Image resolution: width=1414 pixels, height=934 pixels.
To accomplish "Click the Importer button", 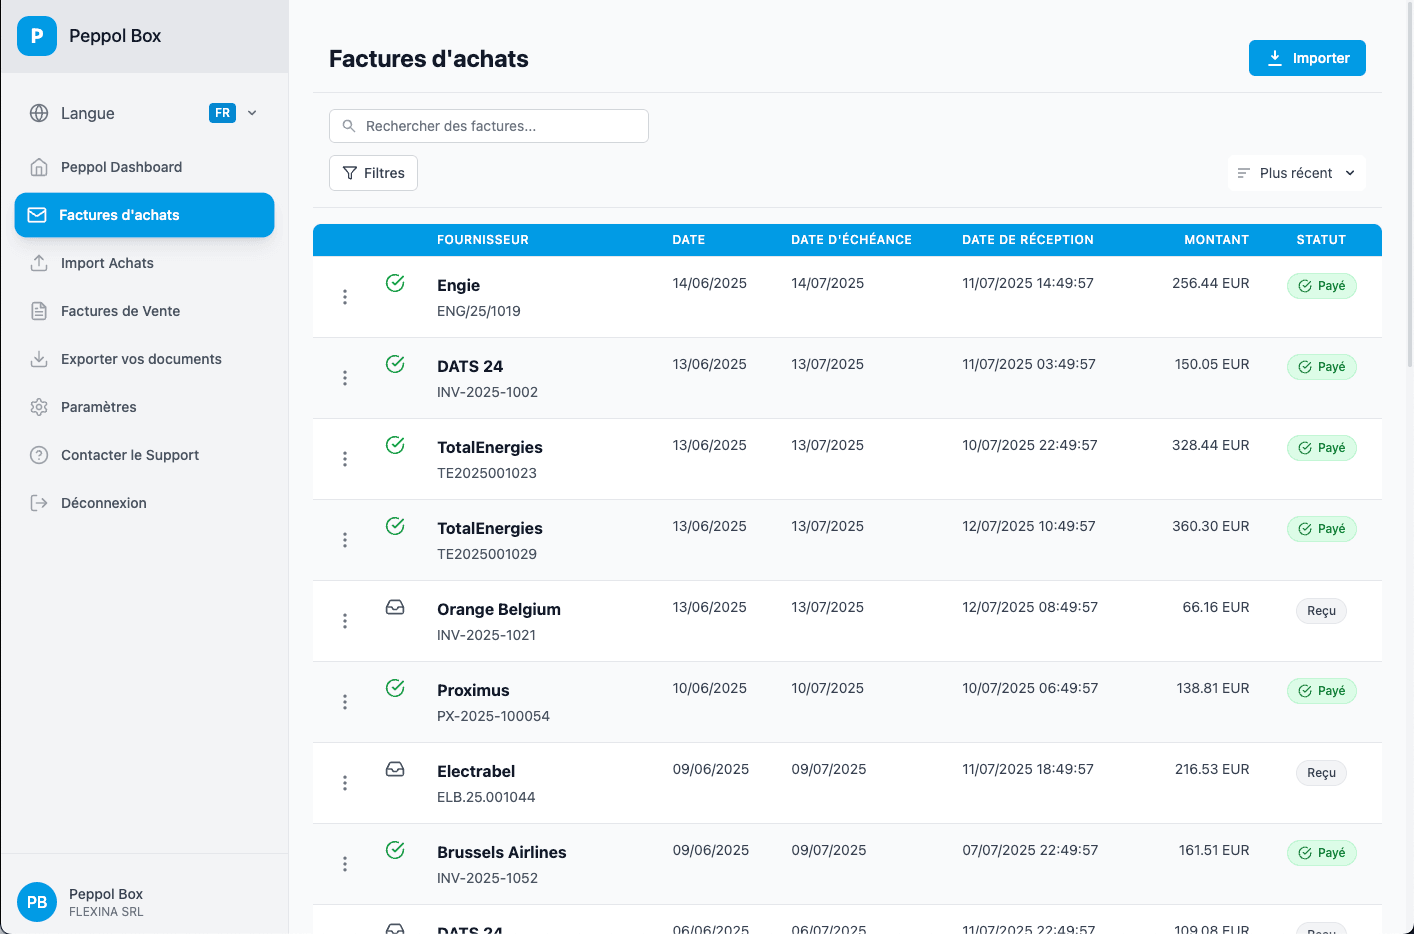I will coord(1307,58).
